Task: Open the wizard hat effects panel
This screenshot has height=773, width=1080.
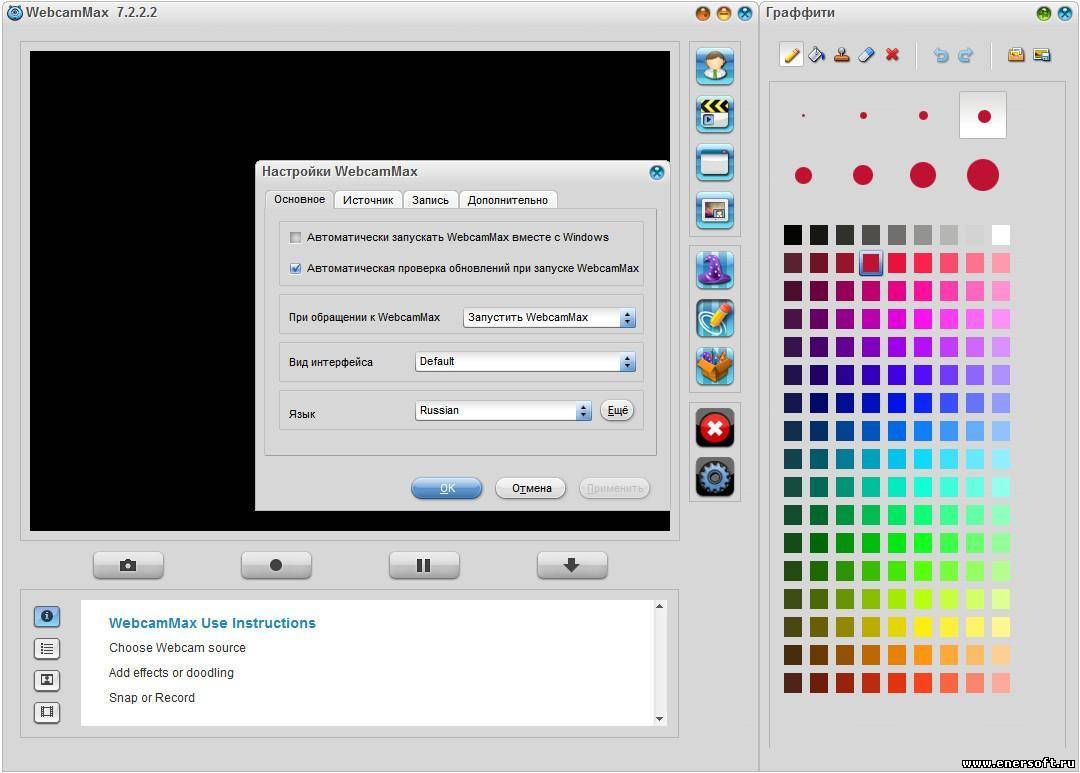Action: (715, 270)
